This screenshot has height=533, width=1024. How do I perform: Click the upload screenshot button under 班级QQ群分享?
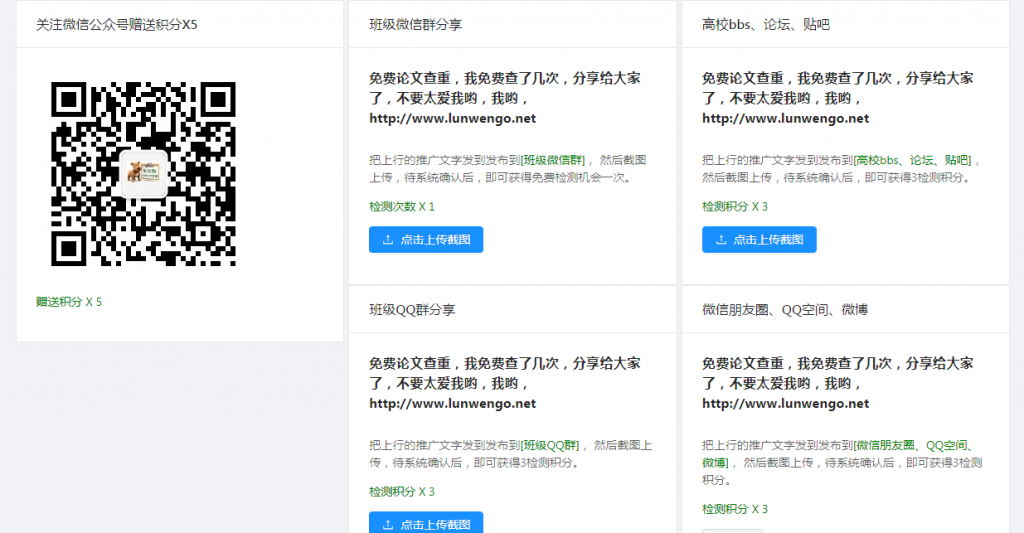(426, 523)
